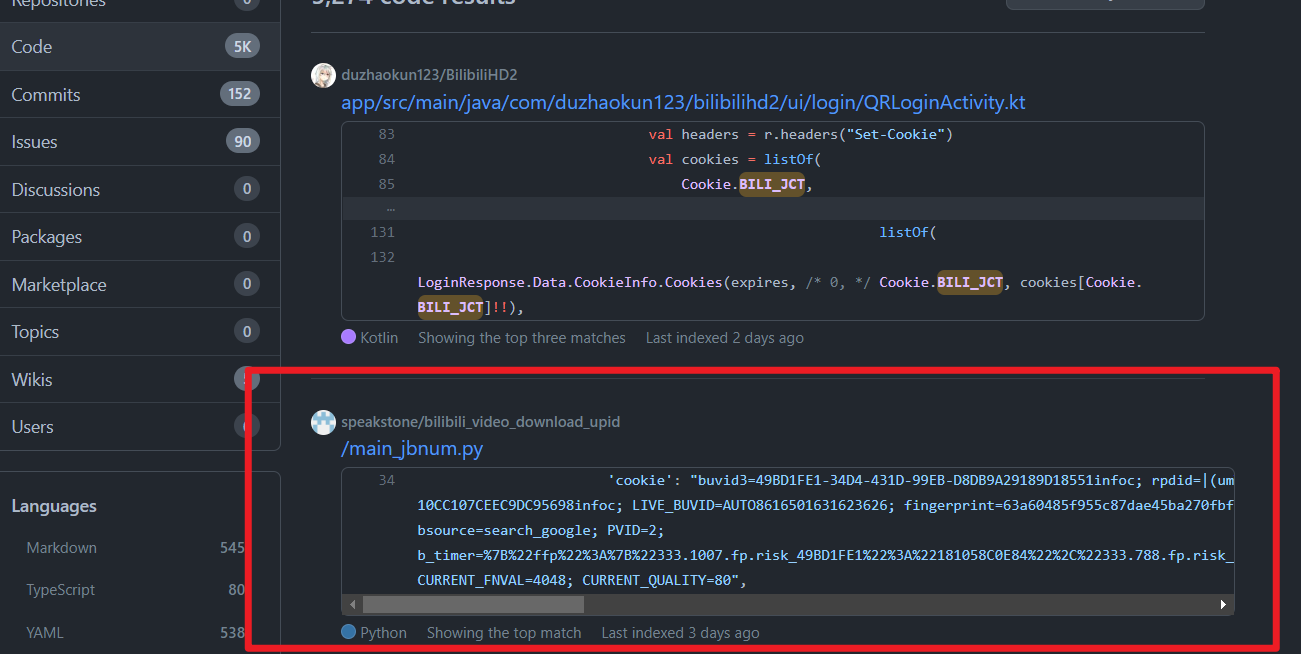Click 'Showing the top three matches' text
The image size is (1301, 654).
522,338
